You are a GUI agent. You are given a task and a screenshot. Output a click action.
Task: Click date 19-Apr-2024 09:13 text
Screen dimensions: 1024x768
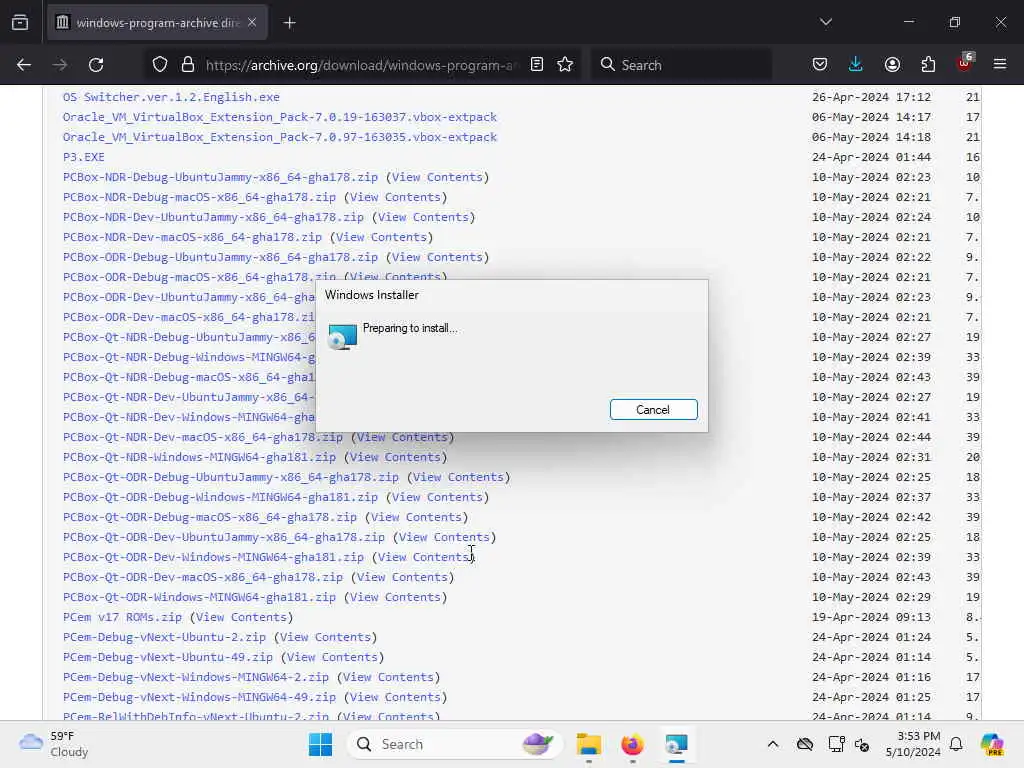coord(871,617)
